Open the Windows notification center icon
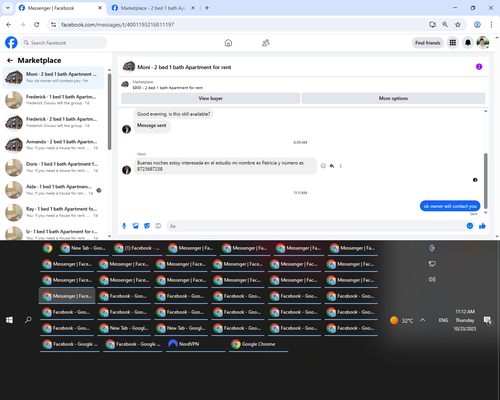Image resolution: width=500 pixels, height=400 pixels. pyautogui.click(x=488, y=320)
